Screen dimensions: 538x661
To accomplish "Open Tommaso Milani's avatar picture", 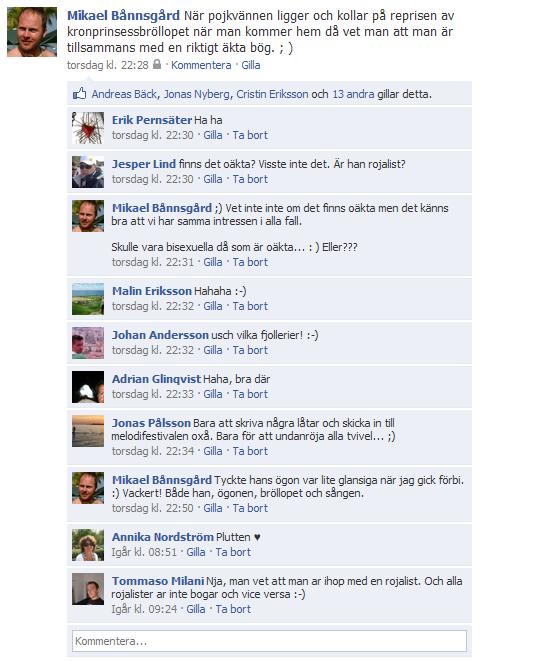I will 88,589.
